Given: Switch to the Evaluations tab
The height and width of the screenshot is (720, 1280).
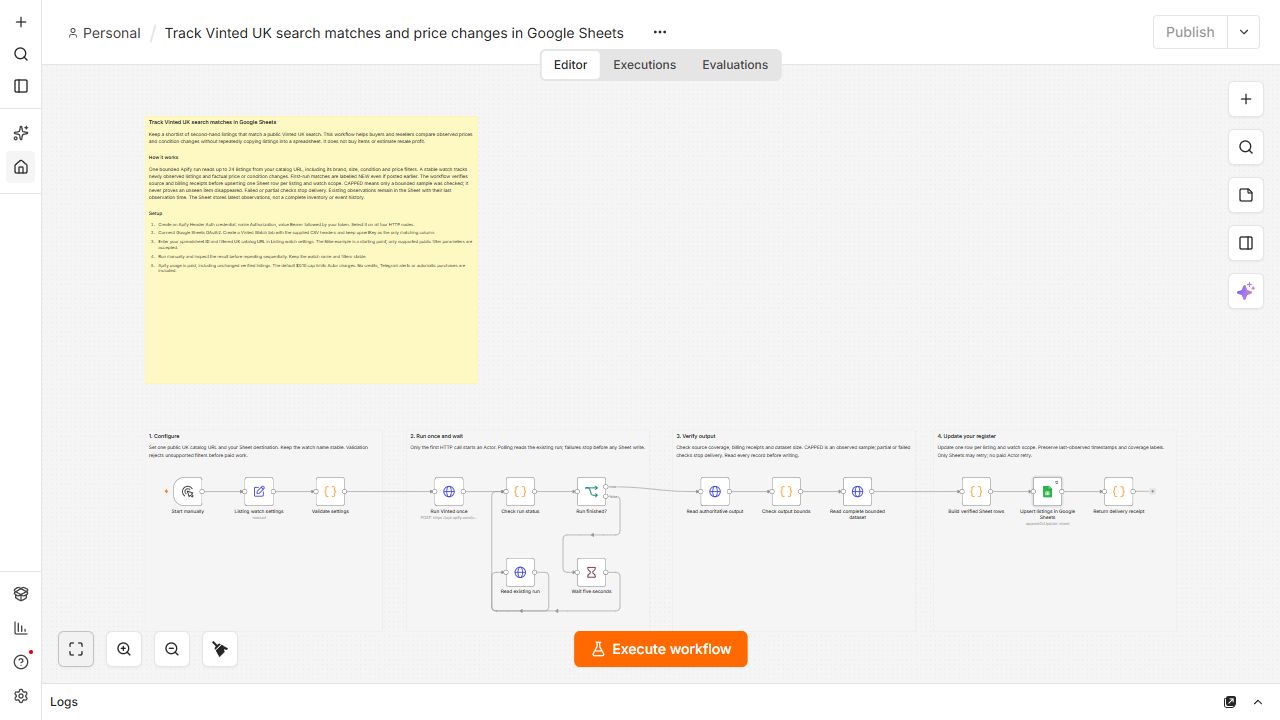Looking at the screenshot, I should click(x=735, y=65).
